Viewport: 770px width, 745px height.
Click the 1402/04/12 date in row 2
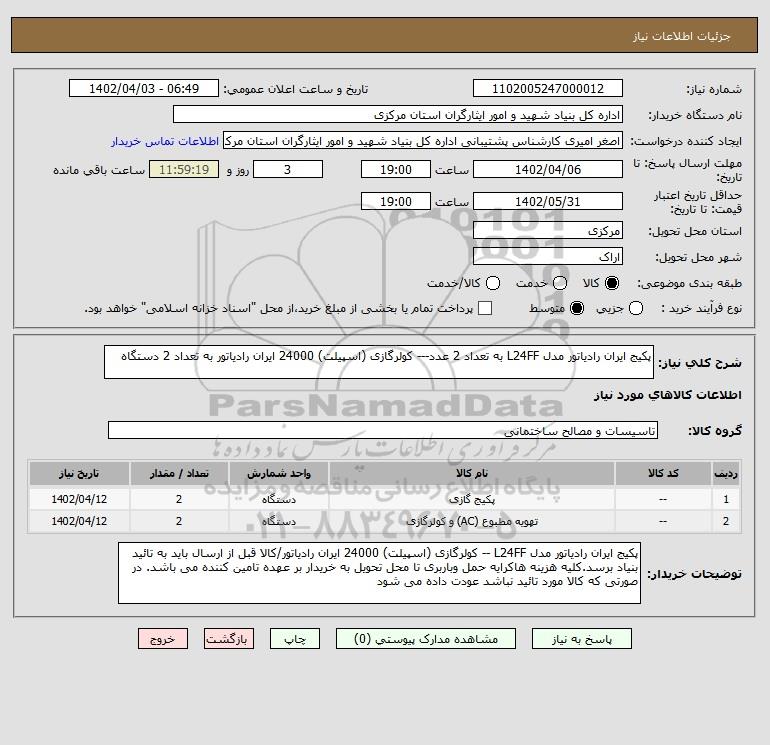tap(79, 521)
